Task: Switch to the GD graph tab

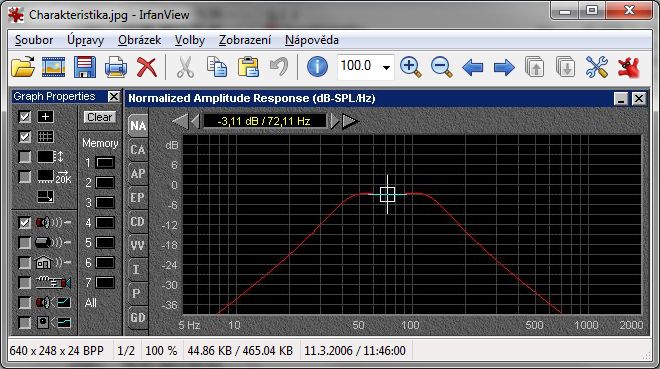Action: 138,317
